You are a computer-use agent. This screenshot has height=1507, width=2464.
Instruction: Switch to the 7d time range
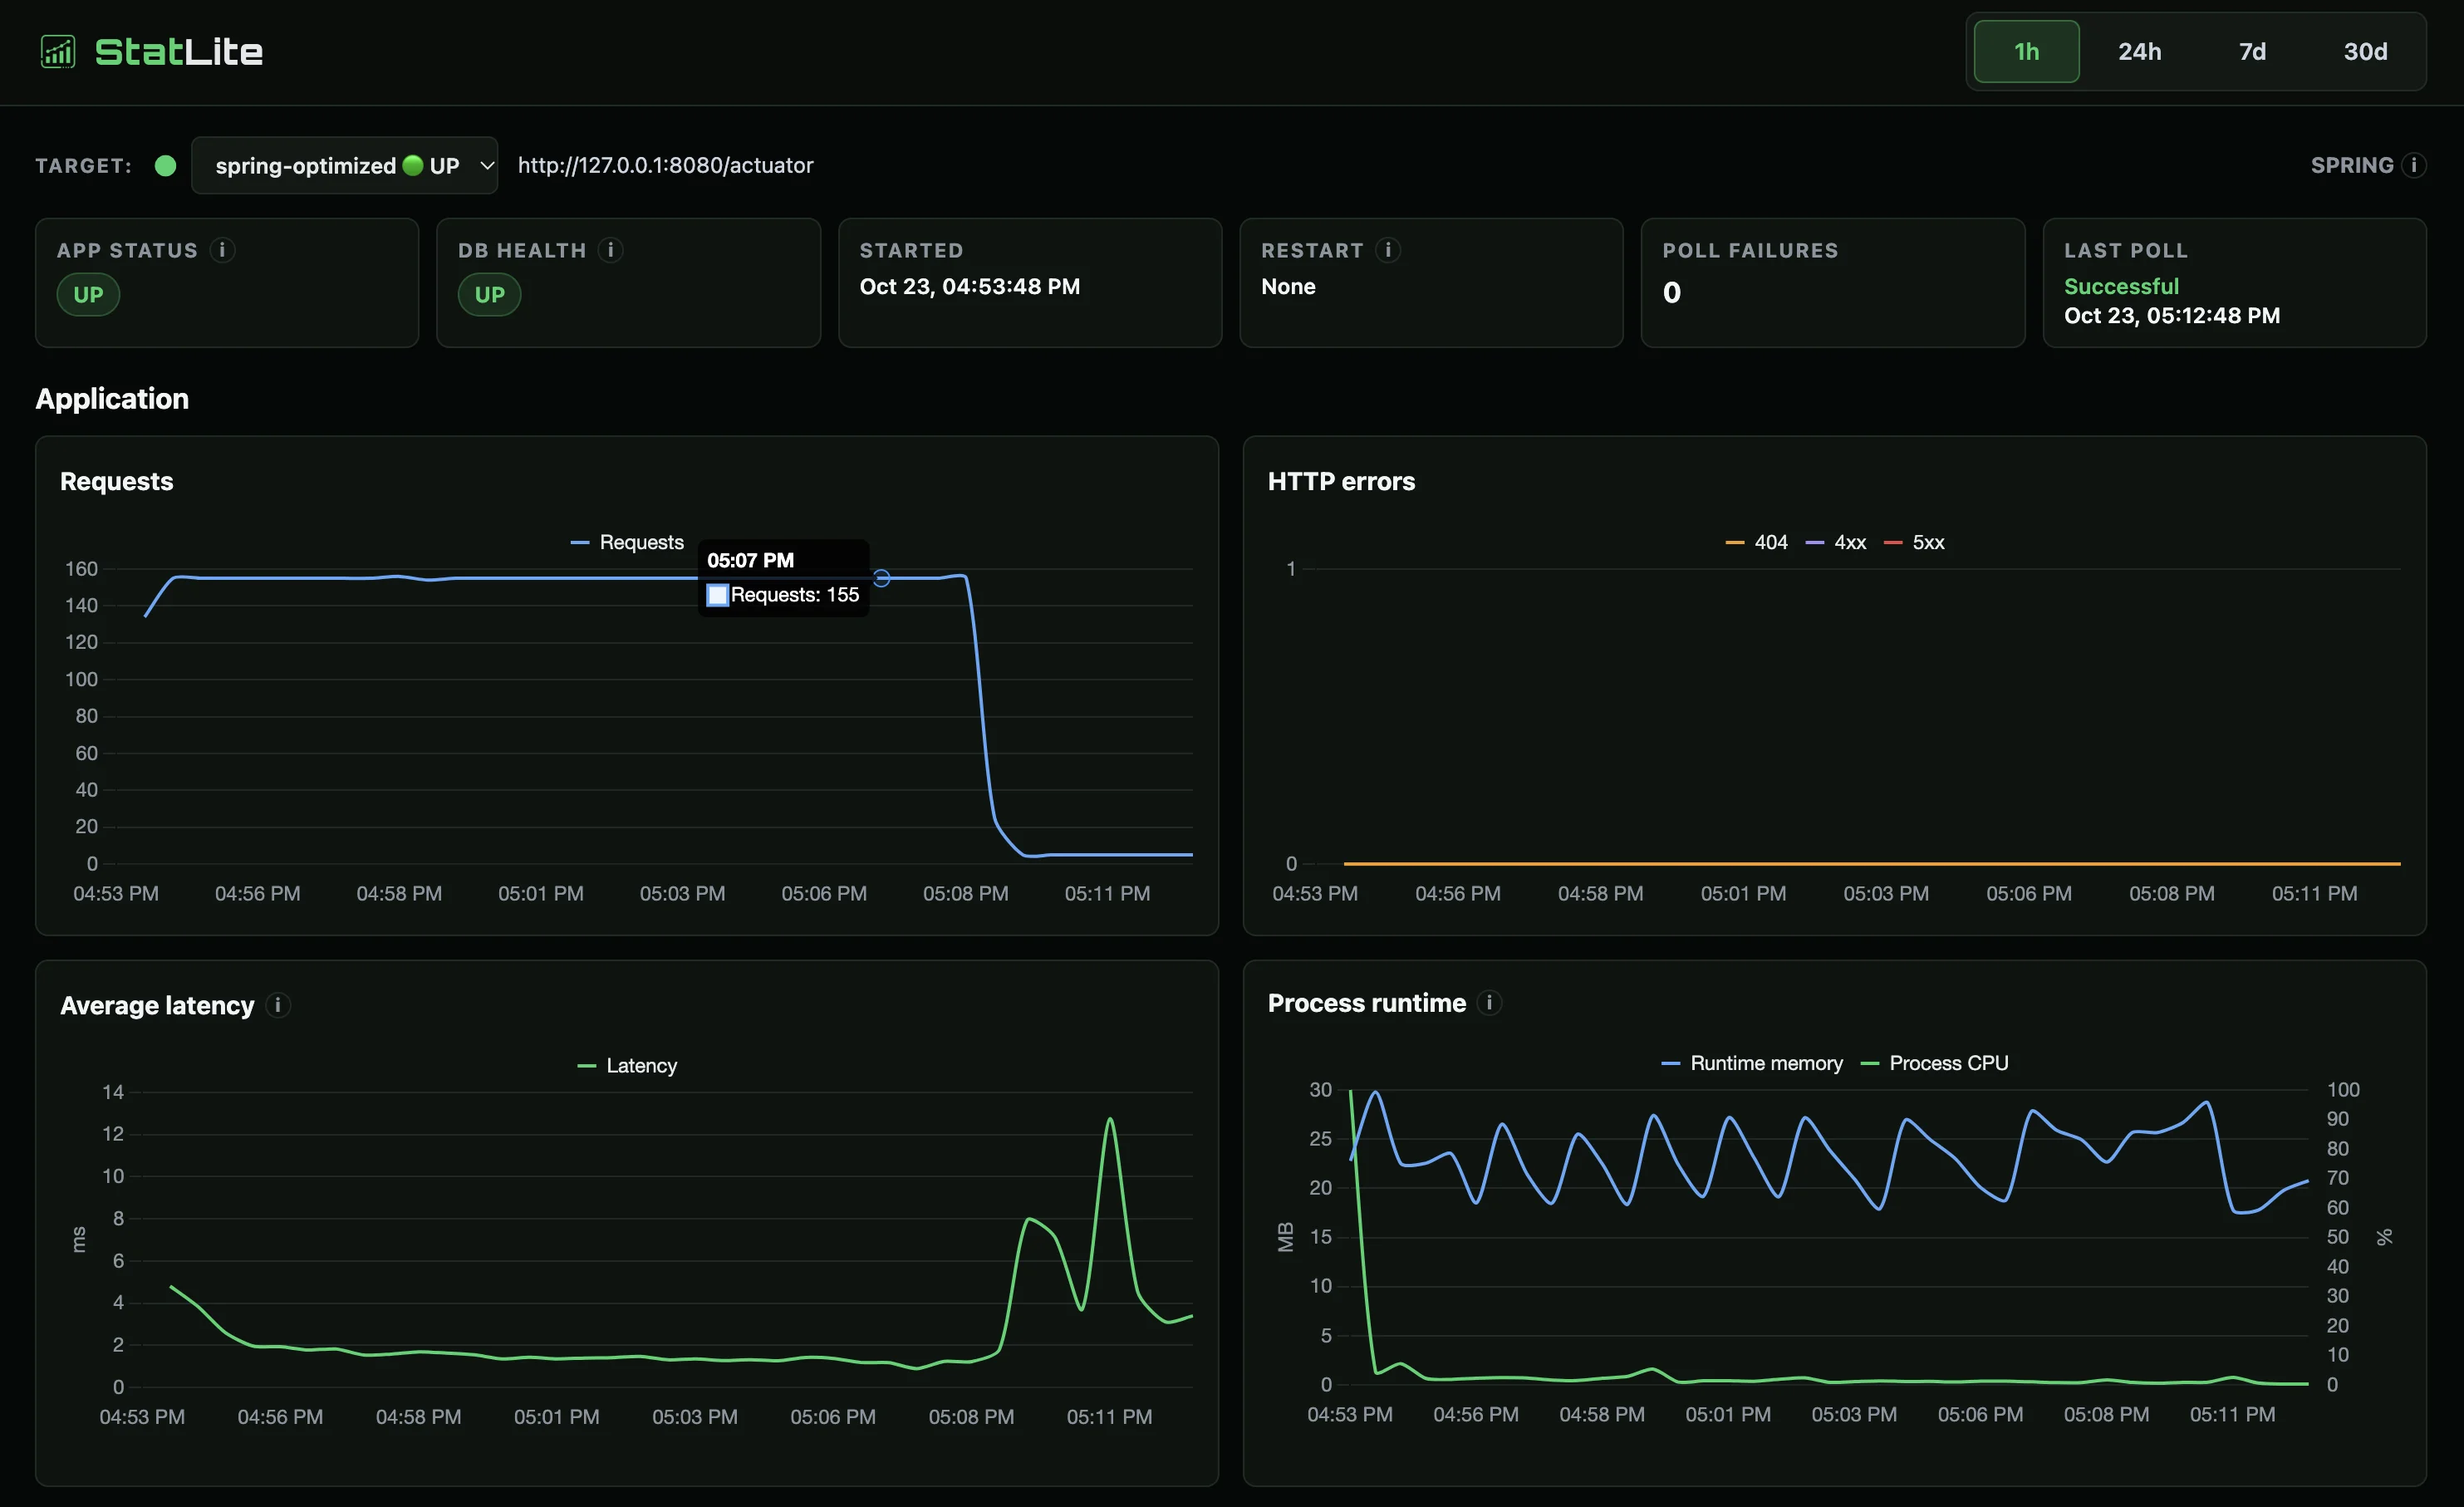(x=2252, y=52)
